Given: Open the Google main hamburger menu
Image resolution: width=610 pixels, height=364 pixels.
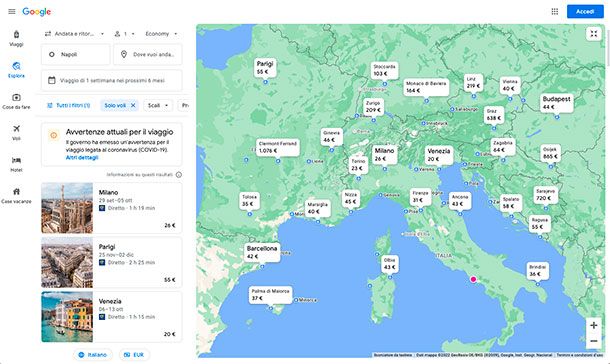Looking at the screenshot, I should [x=12, y=12].
